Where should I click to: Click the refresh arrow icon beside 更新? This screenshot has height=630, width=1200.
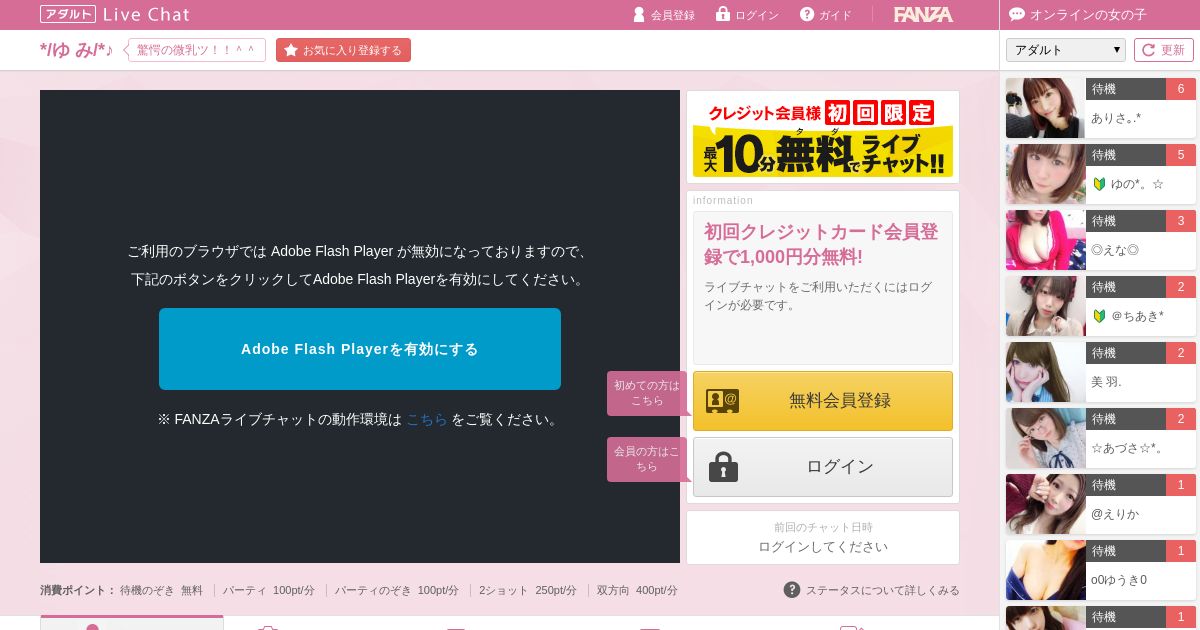pos(1149,50)
